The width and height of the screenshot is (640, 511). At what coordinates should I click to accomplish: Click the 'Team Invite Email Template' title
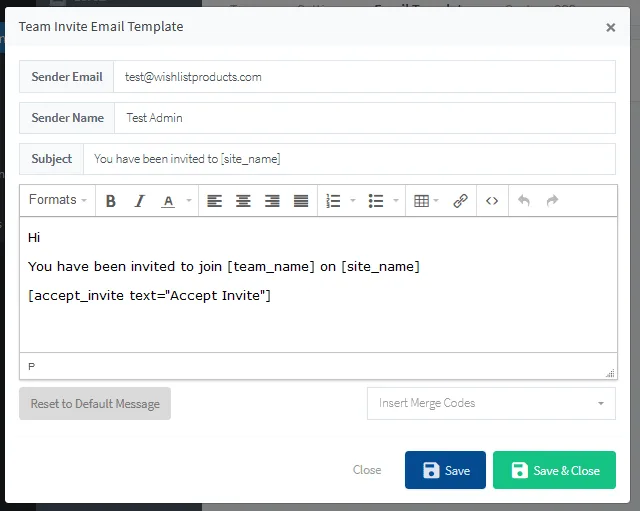click(101, 27)
